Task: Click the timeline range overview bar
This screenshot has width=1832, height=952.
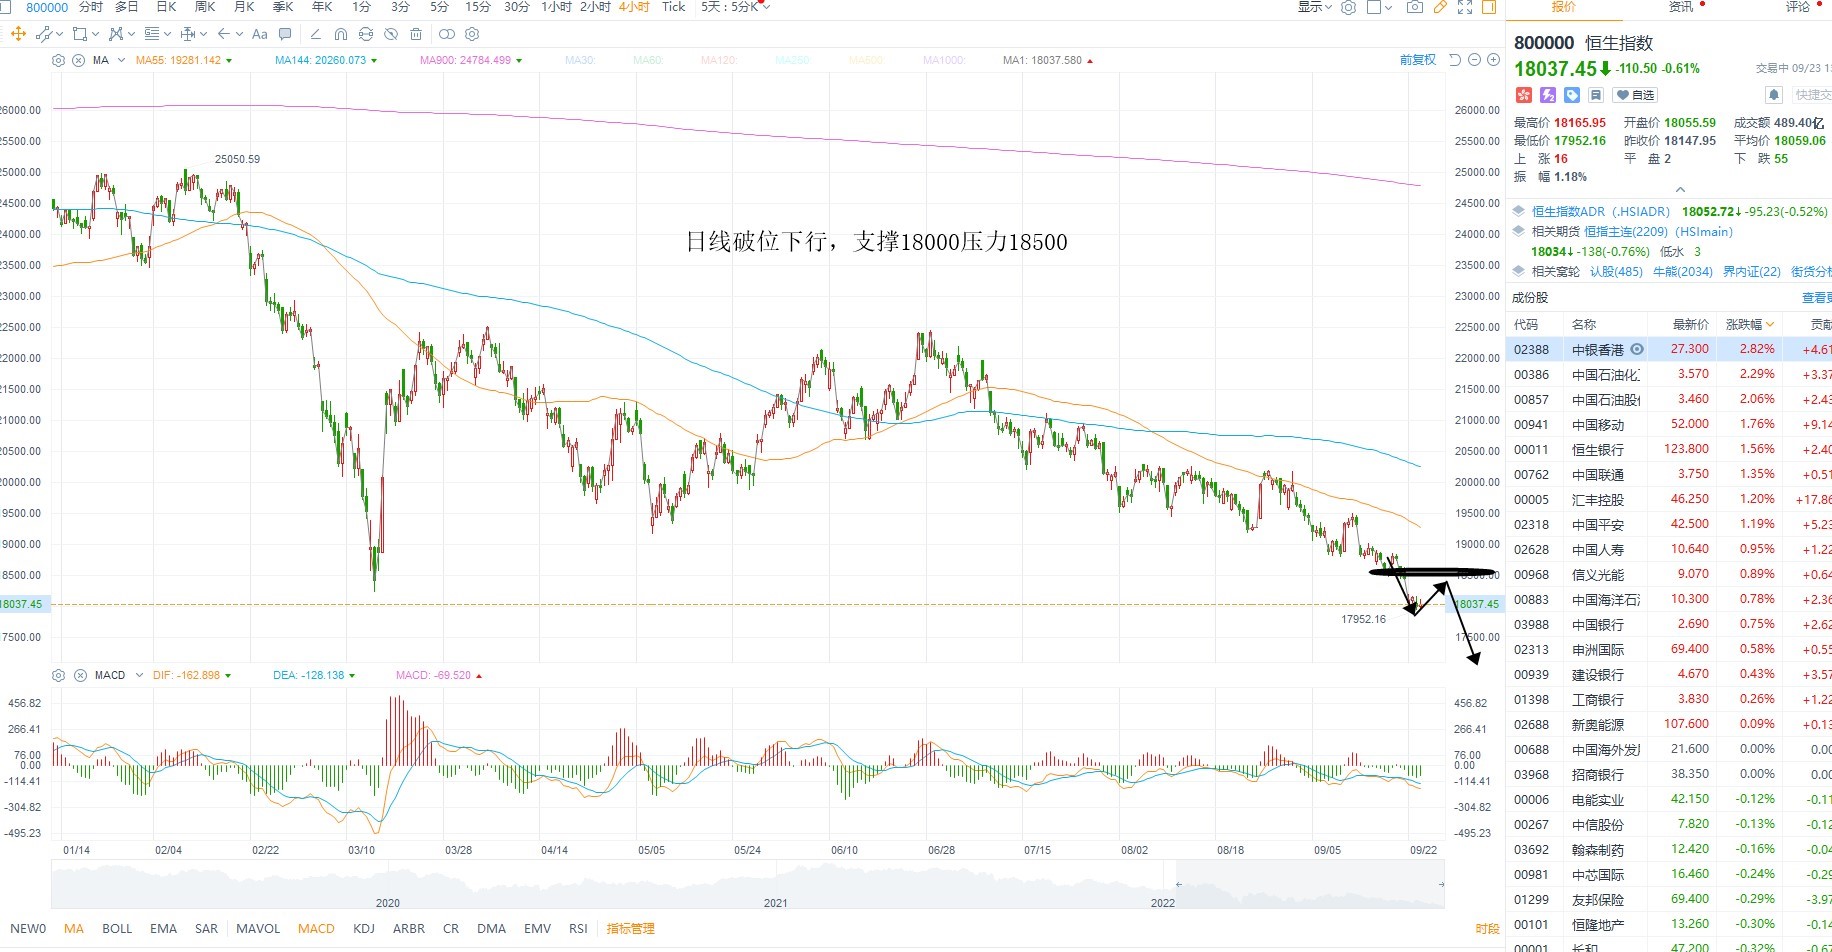Action: (748, 886)
